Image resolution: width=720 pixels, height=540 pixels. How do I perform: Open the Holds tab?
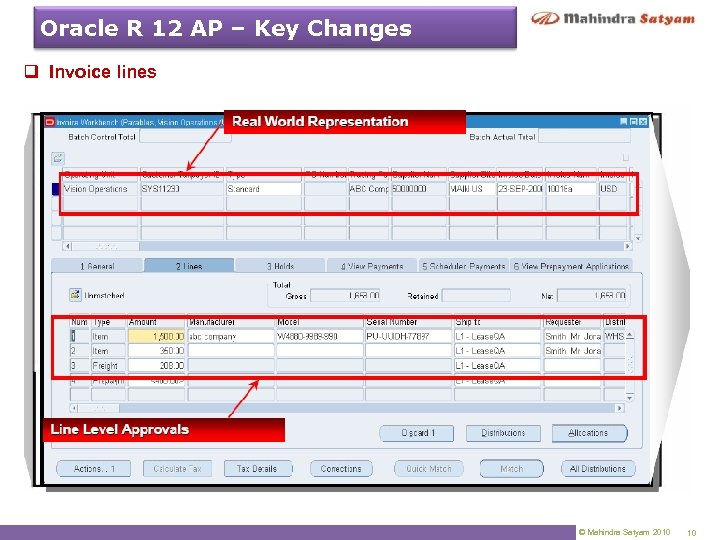280,266
